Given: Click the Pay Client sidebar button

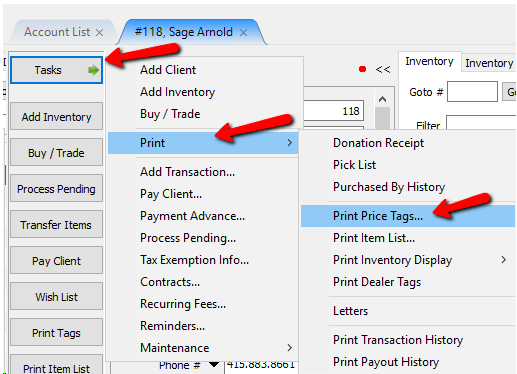Looking at the screenshot, I should (56, 260).
